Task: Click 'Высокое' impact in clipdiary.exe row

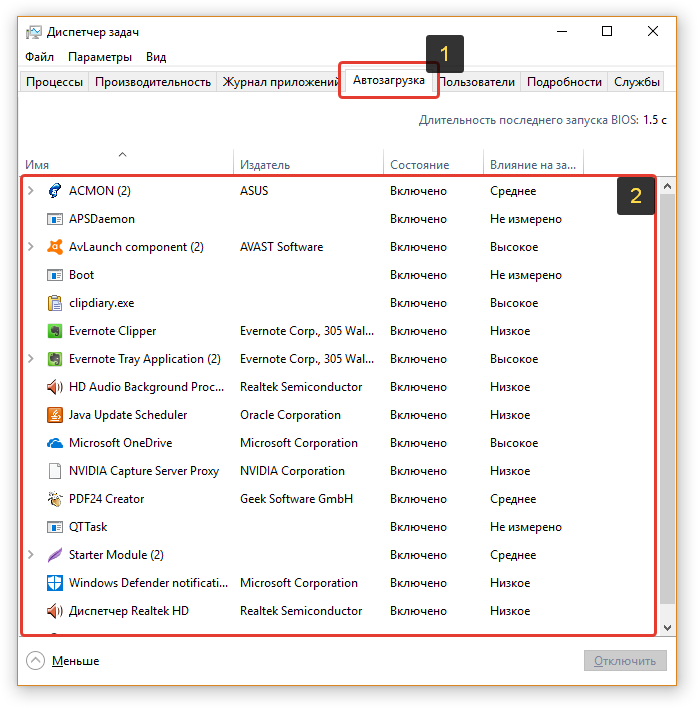Action: pos(514,303)
